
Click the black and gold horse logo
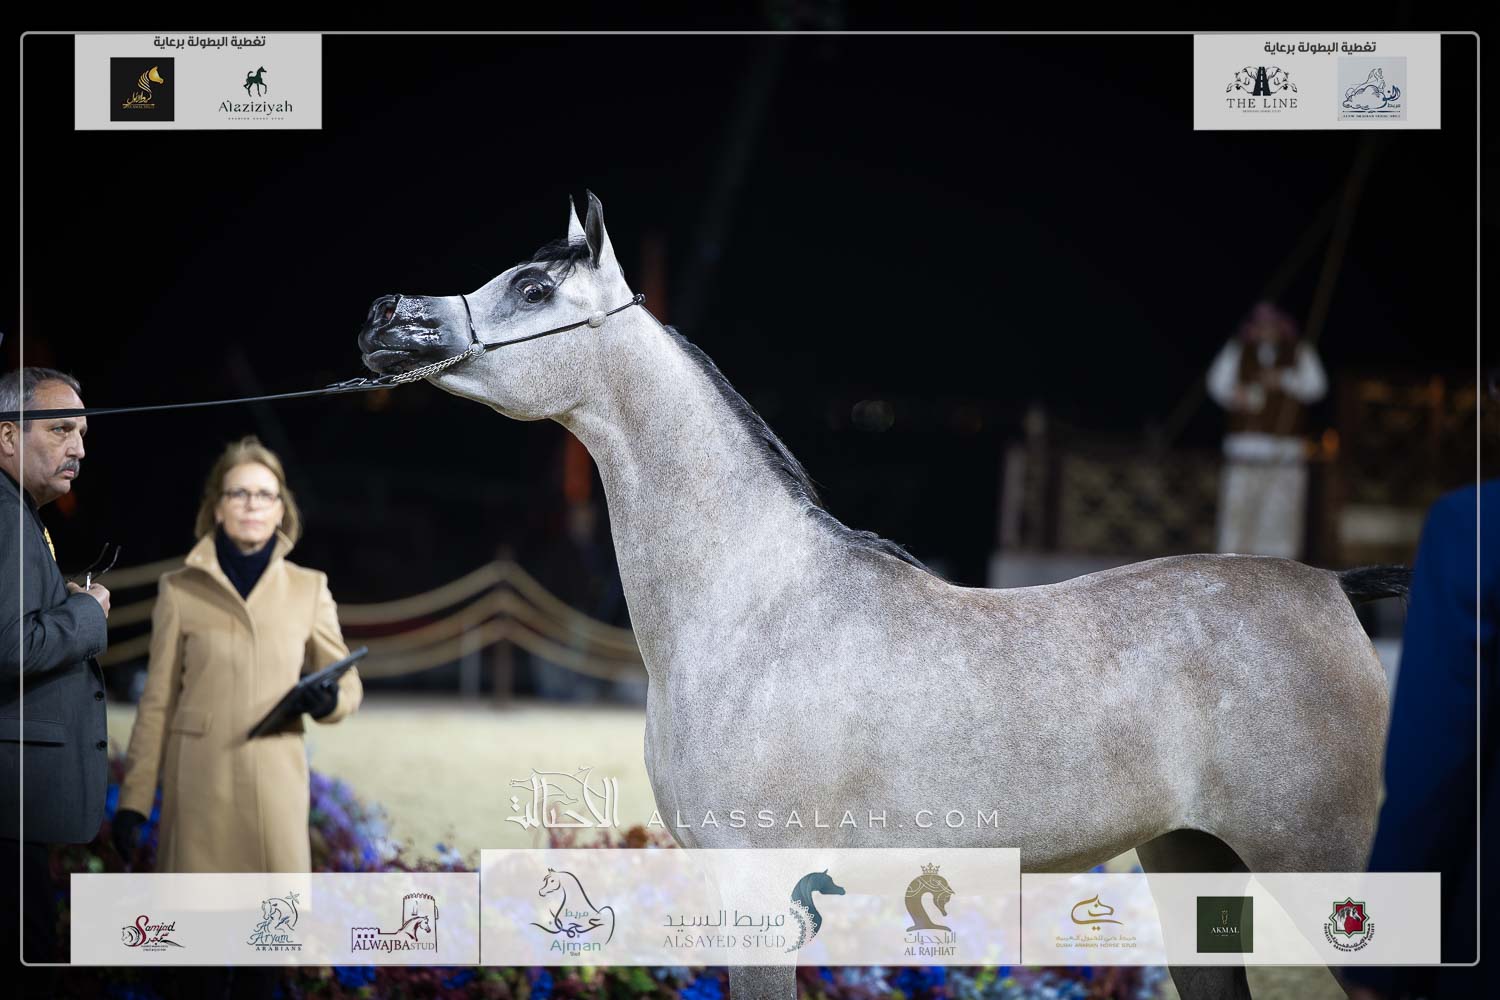(142, 89)
